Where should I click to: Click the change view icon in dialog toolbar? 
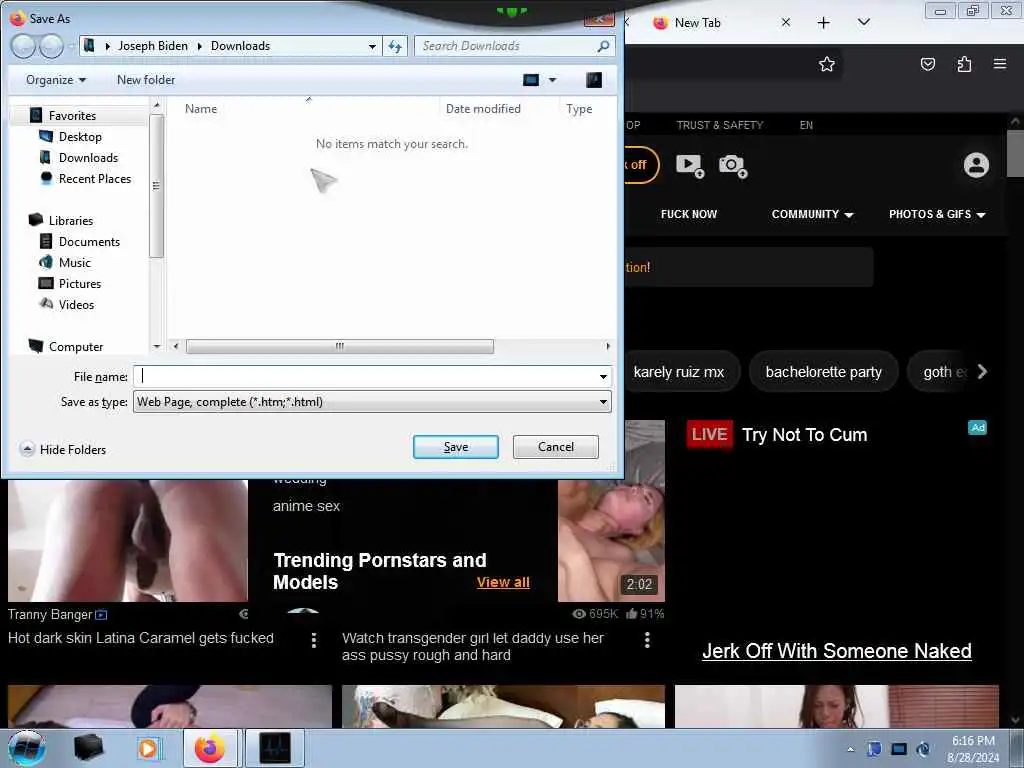click(x=531, y=80)
